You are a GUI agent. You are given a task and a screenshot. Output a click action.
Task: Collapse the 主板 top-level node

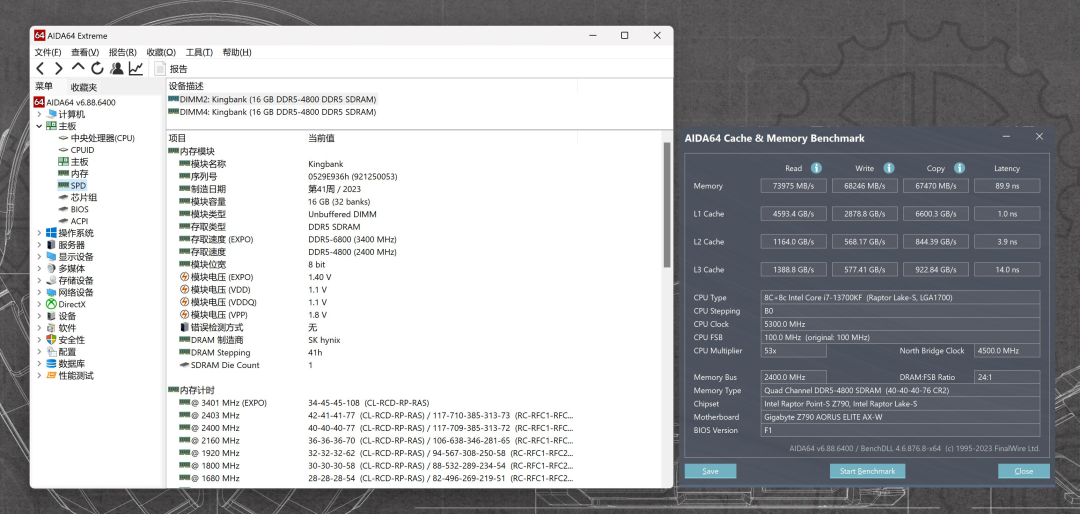[39, 126]
